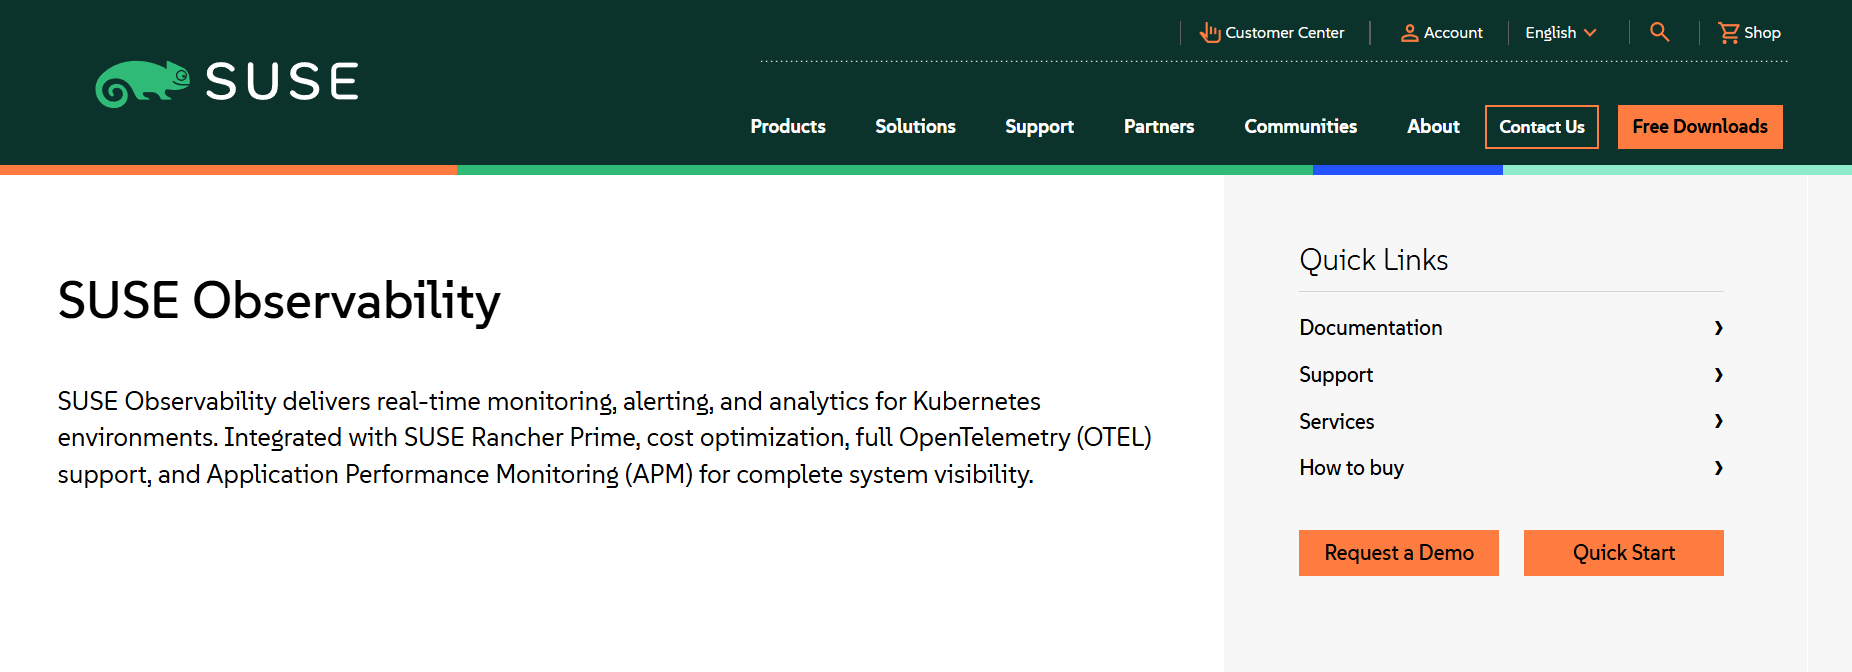
Task: Select About in the navigation bar
Action: (1433, 127)
